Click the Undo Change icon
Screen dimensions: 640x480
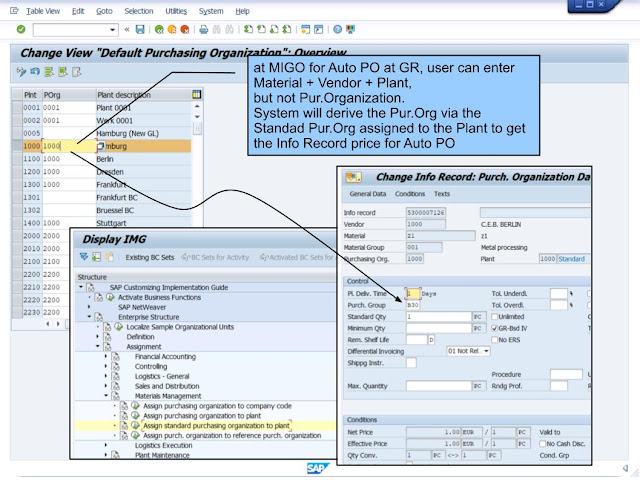tap(35, 72)
